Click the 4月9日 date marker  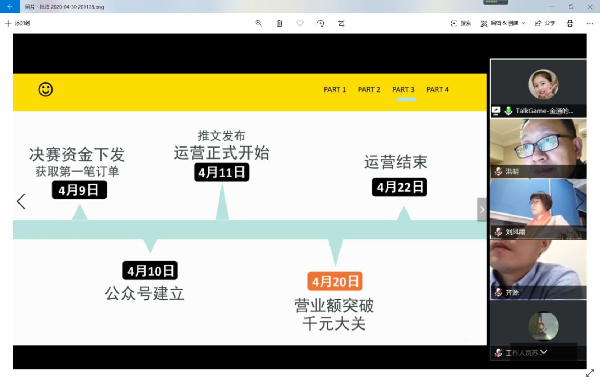point(79,190)
